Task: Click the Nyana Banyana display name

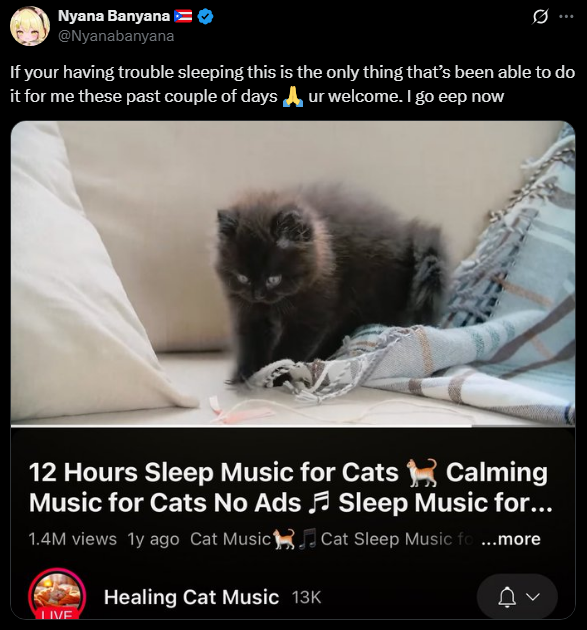Action: [x=114, y=16]
